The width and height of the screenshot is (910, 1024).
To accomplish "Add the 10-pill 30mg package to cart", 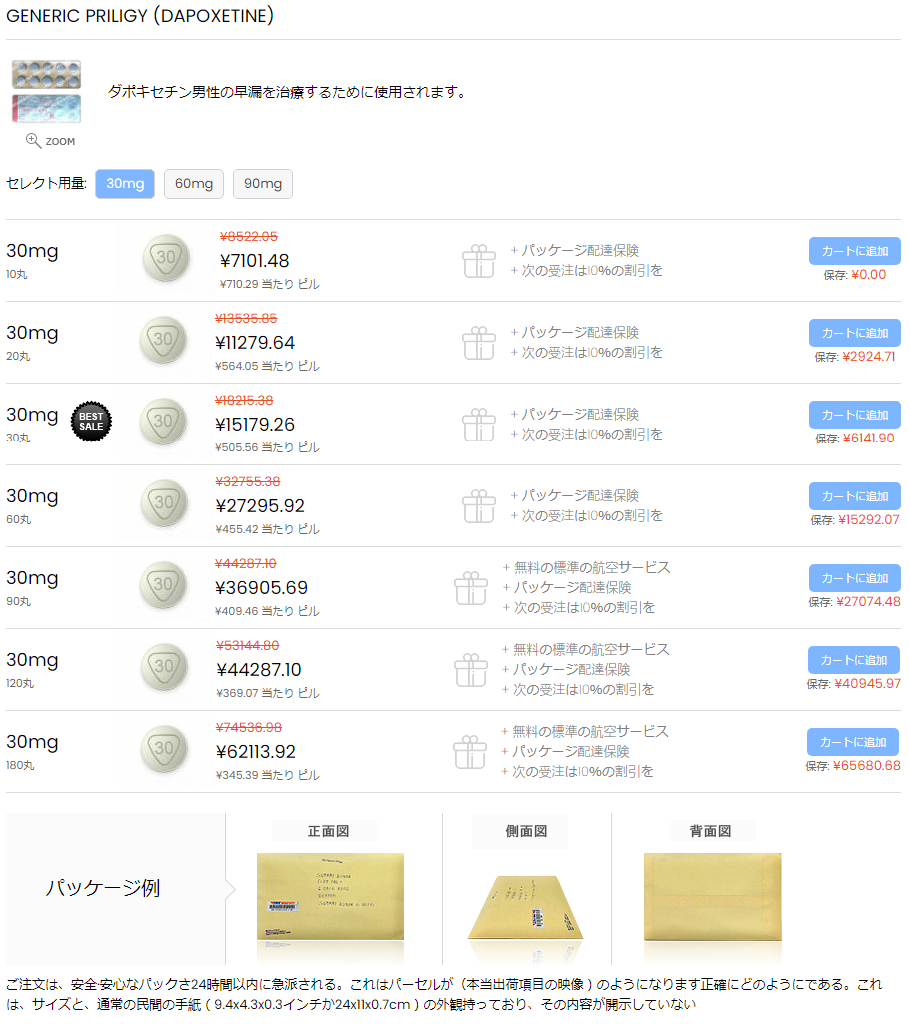I will point(854,251).
